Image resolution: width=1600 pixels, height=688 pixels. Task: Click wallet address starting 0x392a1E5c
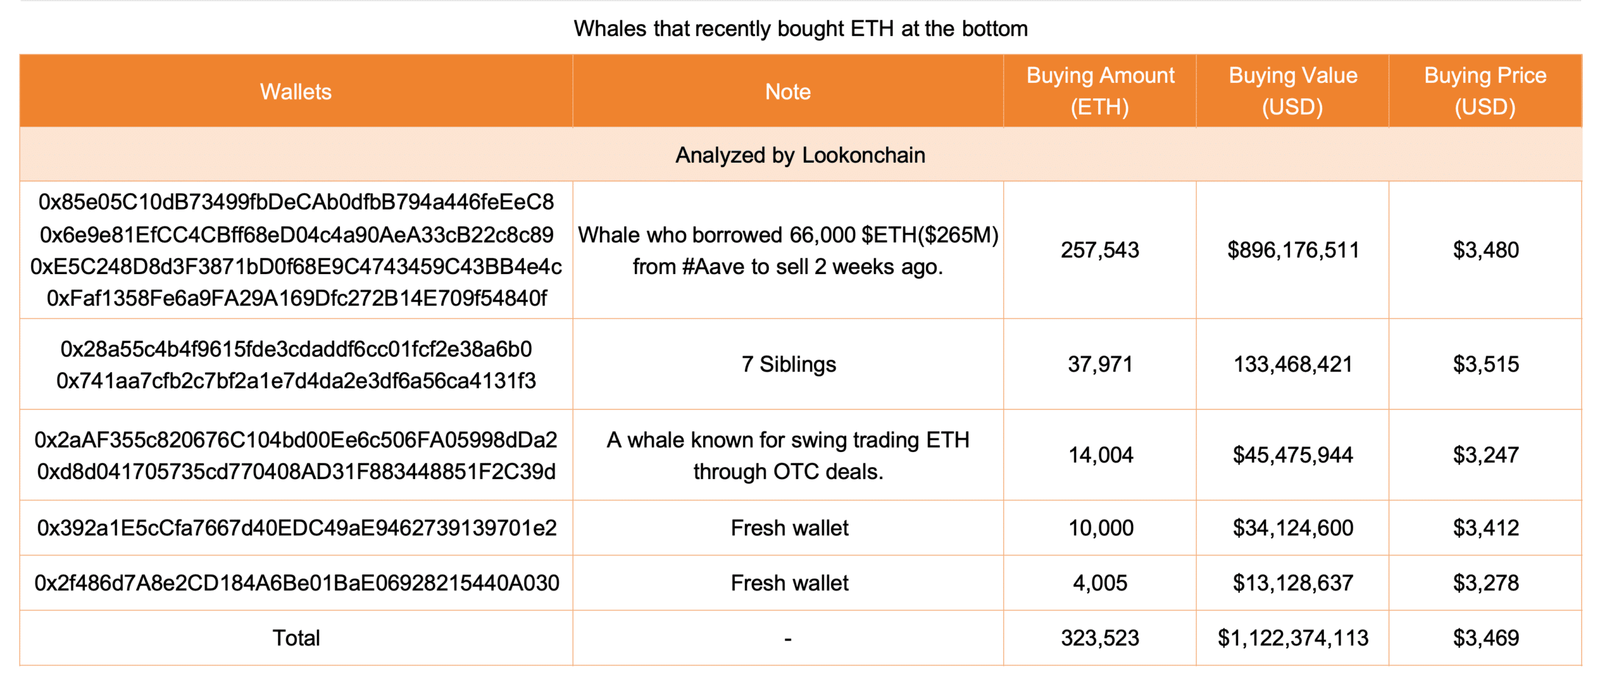tap(296, 528)
